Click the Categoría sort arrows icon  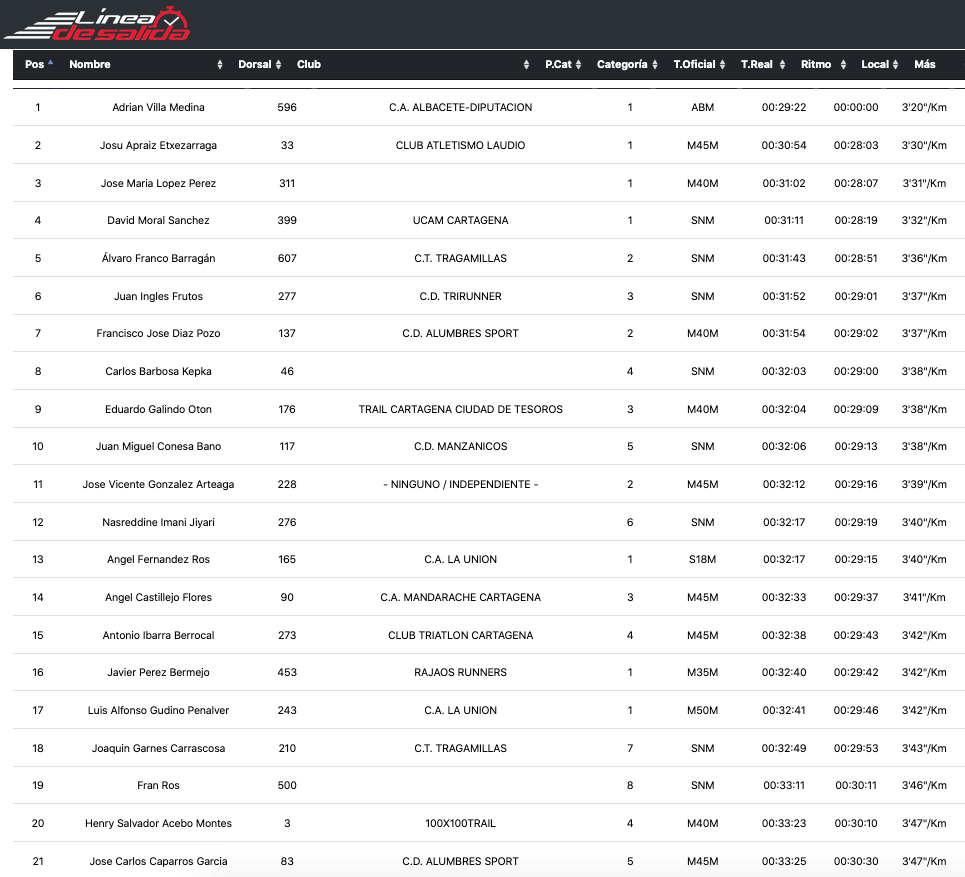click(x=654, y=65)
